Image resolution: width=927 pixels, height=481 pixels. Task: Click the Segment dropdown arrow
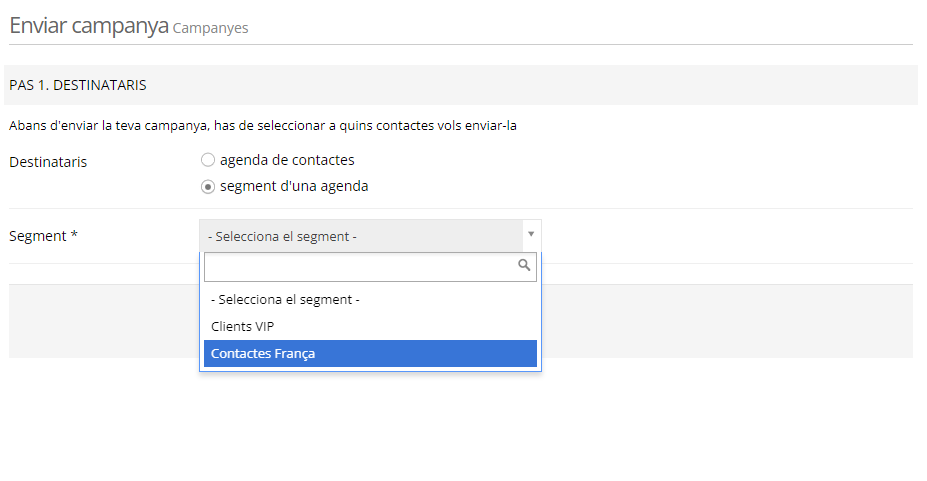531,234
